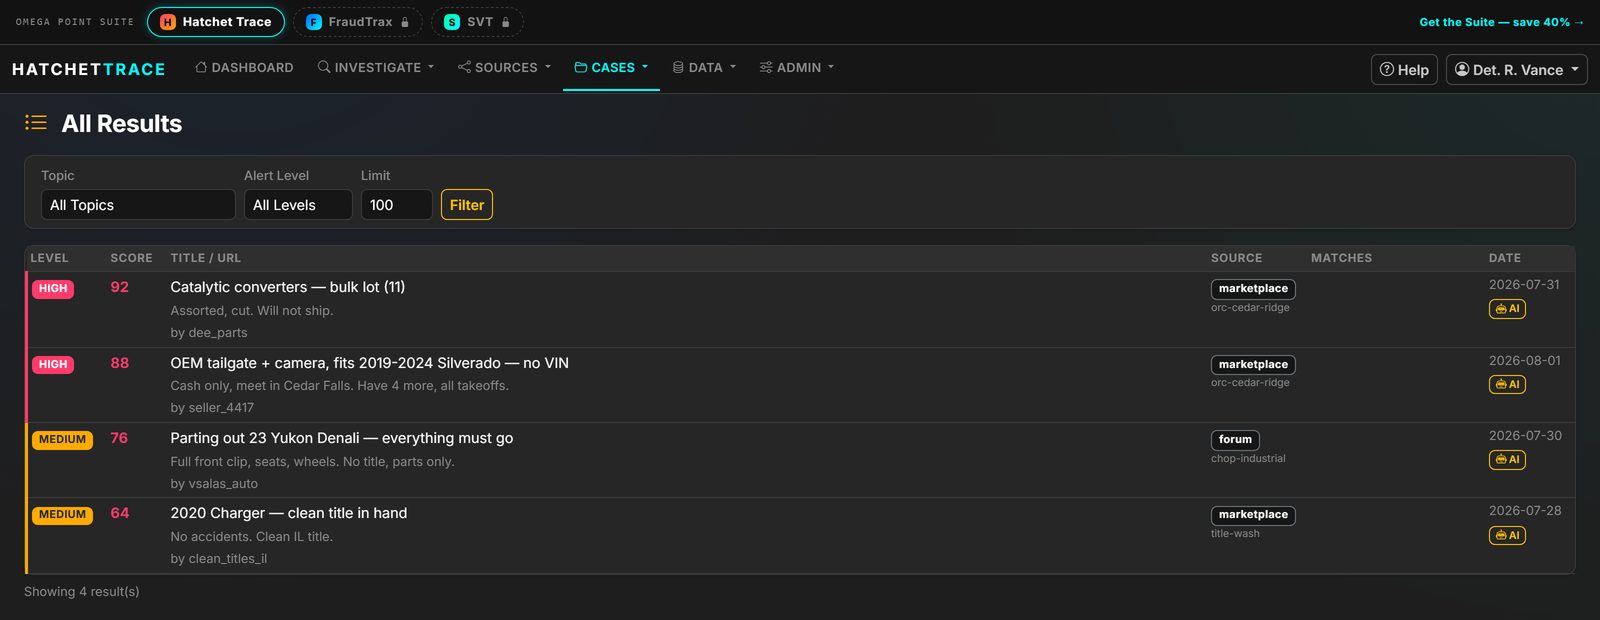Click the HATCHETTRACE logo
This screenshot has height=620, width=1600.
click(89, 69)
